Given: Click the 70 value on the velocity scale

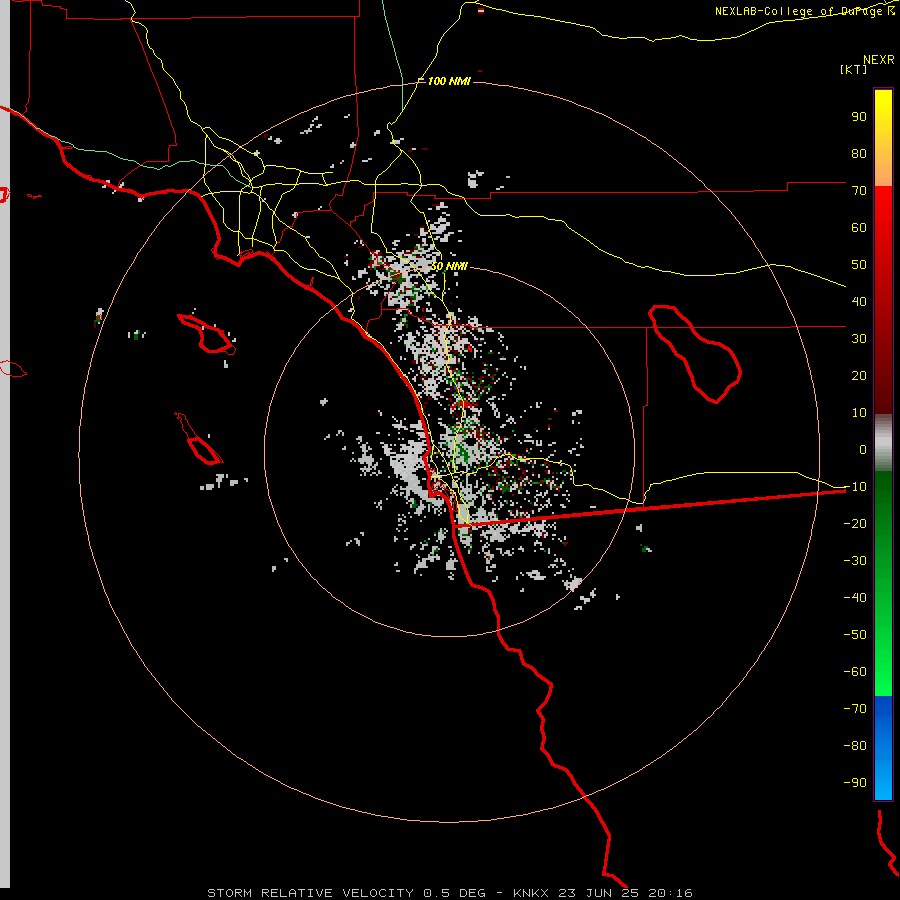Looking at the screenshot, I should tap(859, 191).
